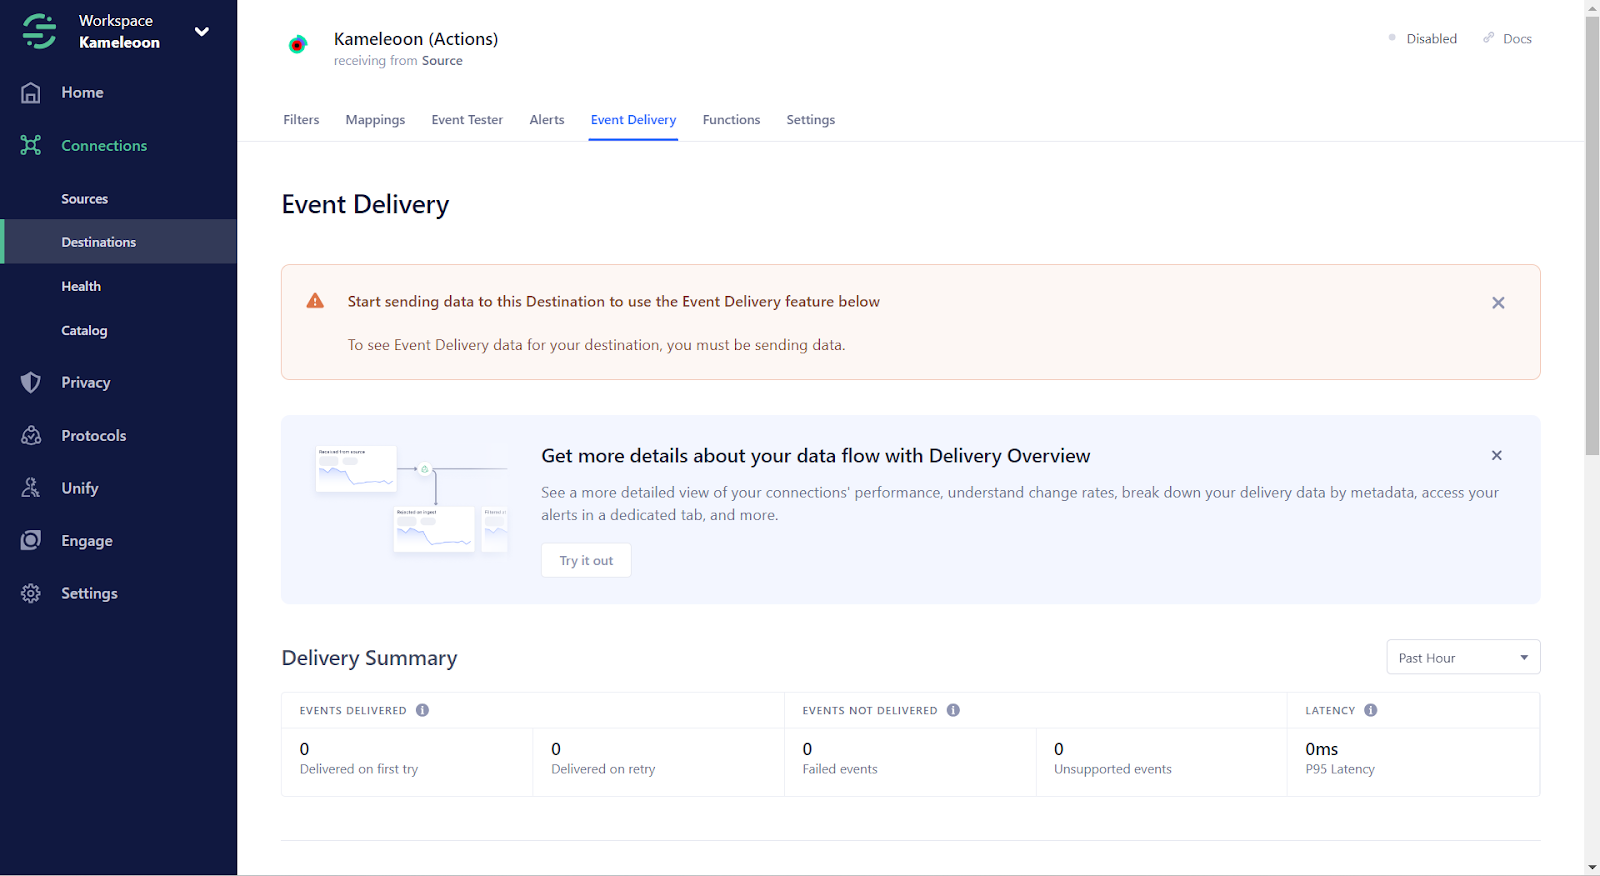Click the Events Delivered info icon
The width and height of the screenshot is (1600, 876).
pos(422,711)
